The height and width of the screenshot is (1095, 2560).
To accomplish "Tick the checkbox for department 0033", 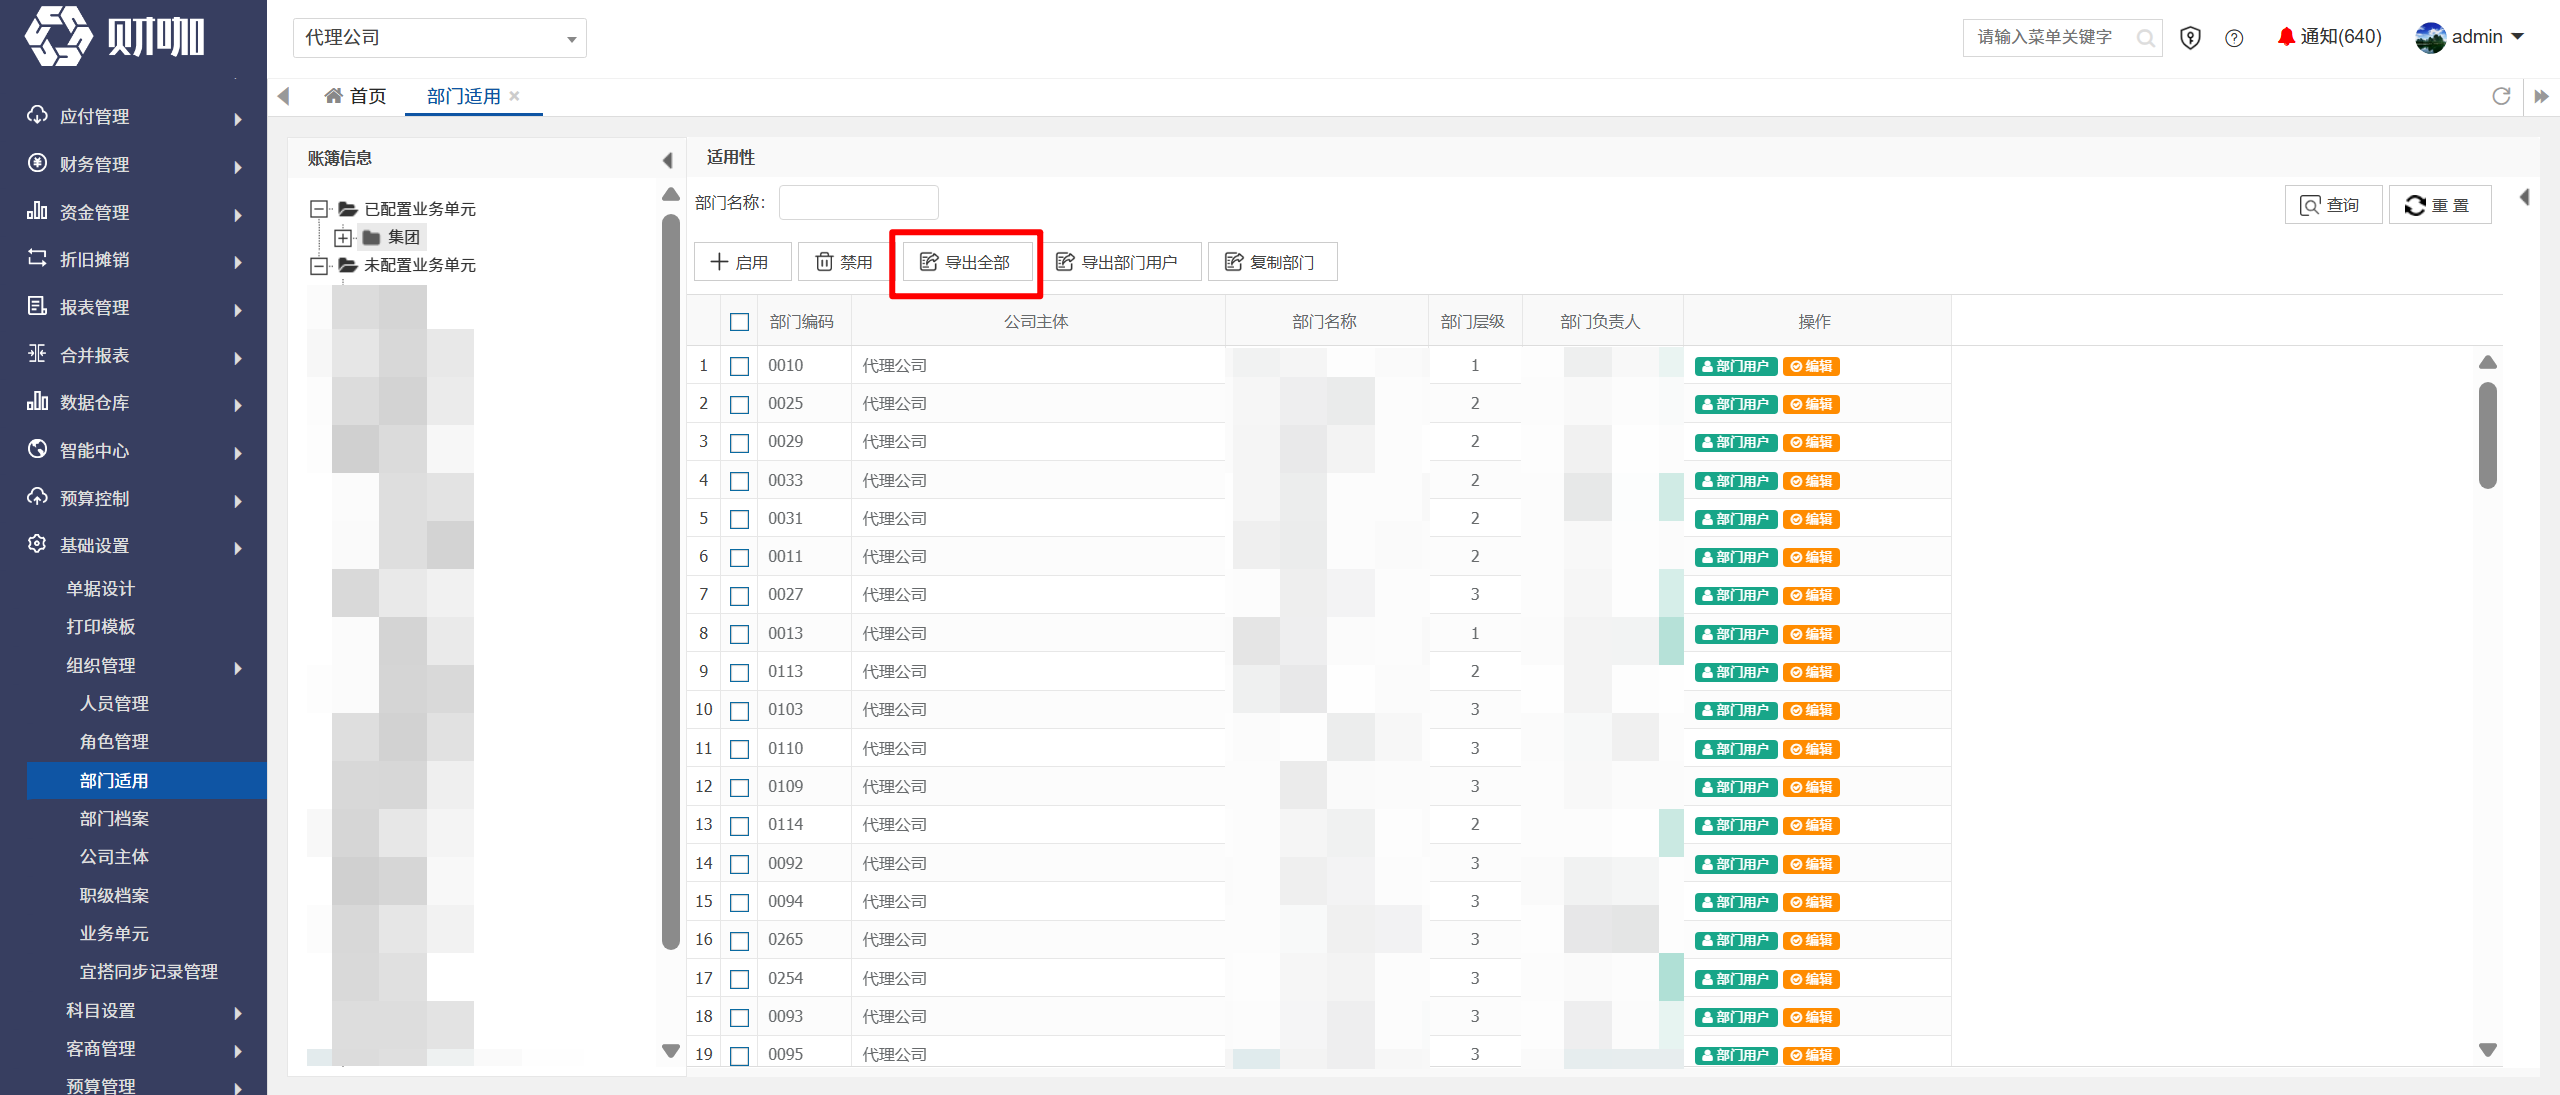I will [739, 481].
